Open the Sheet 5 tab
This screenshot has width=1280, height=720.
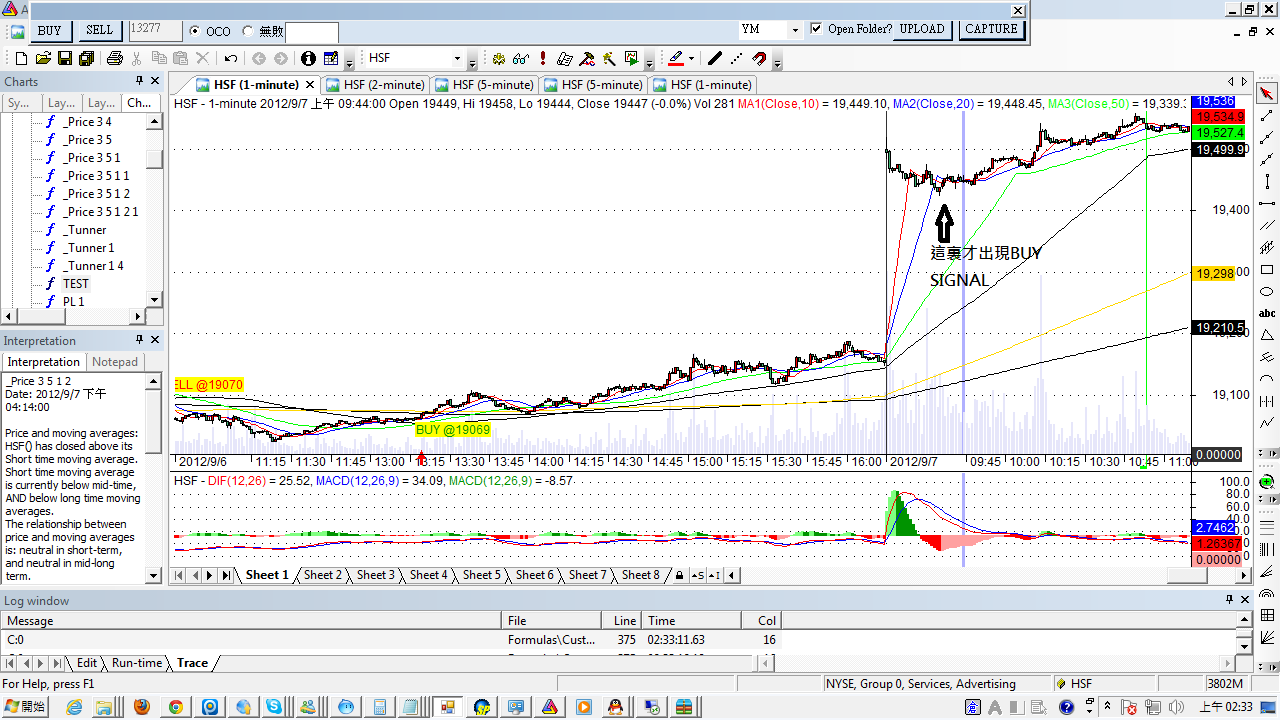tap(482, 575)
